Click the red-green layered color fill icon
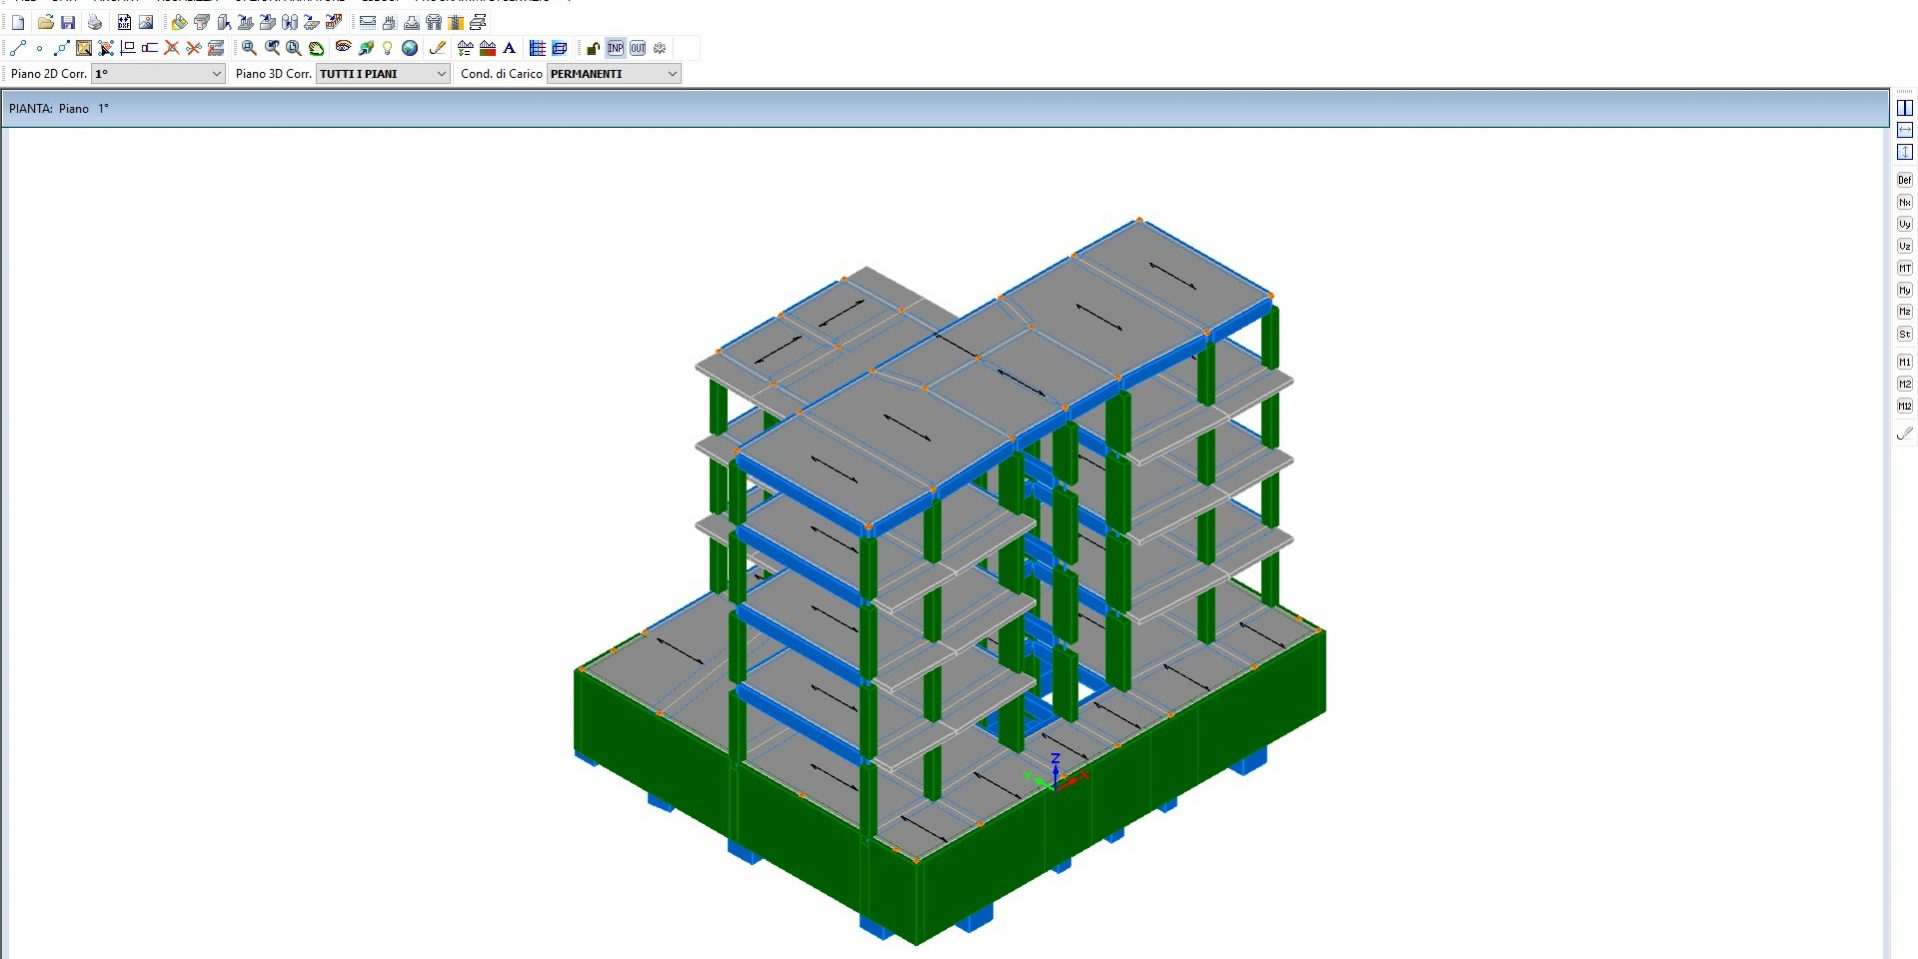Viewport: 1918px width, 959px height. [x=486, y=47]
